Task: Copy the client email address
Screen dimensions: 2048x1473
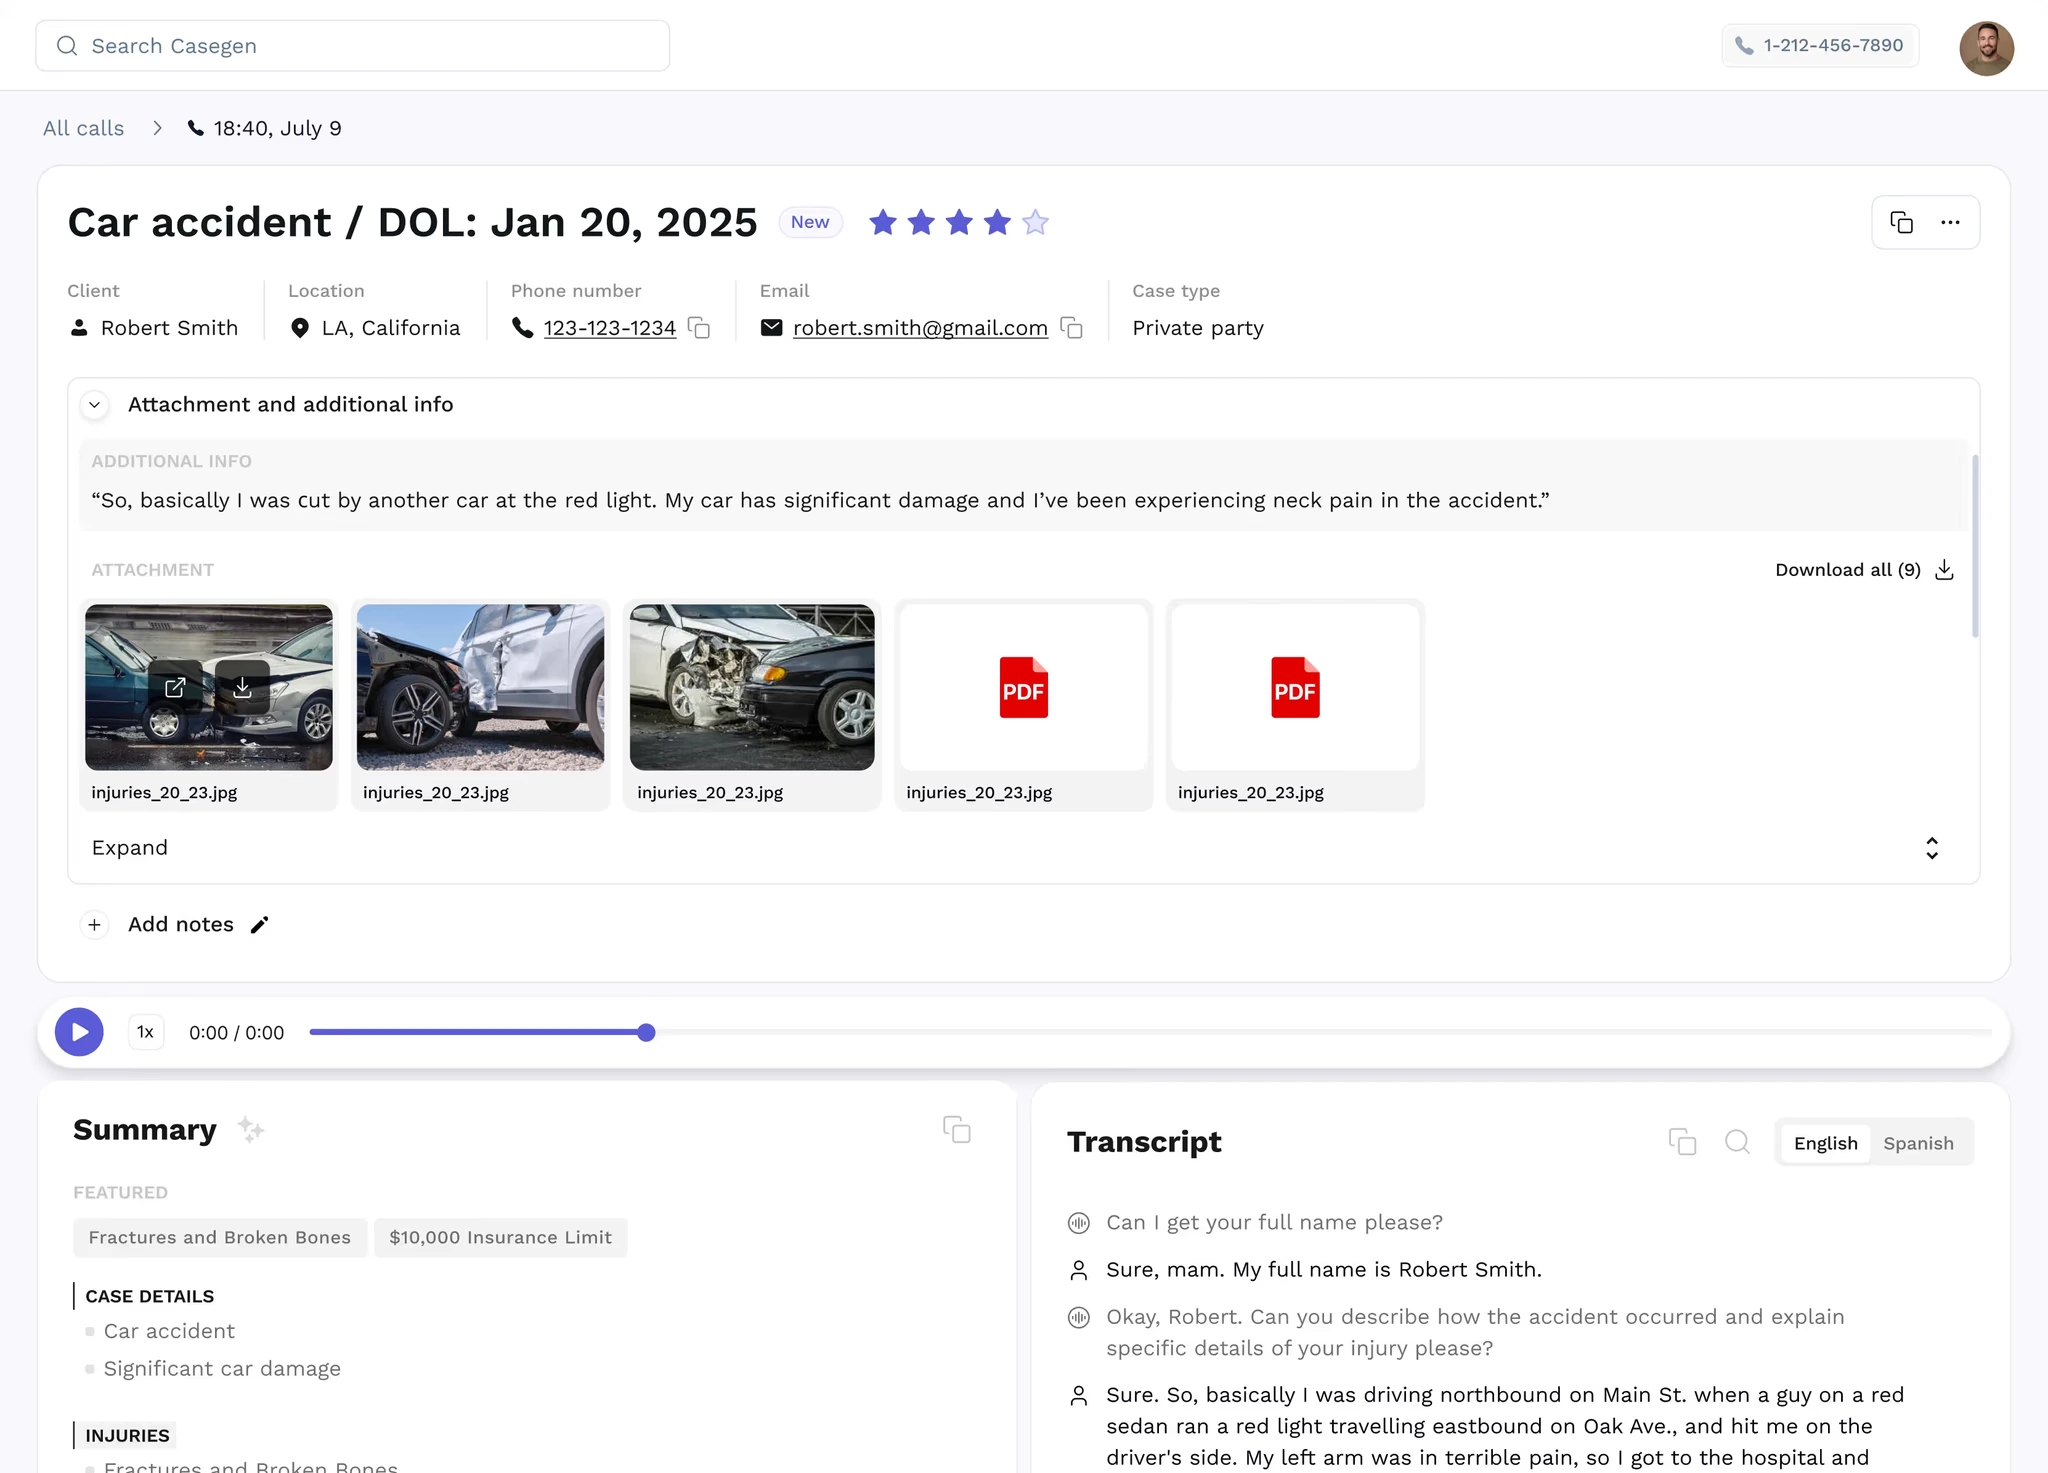Action: coord(1071,328)
